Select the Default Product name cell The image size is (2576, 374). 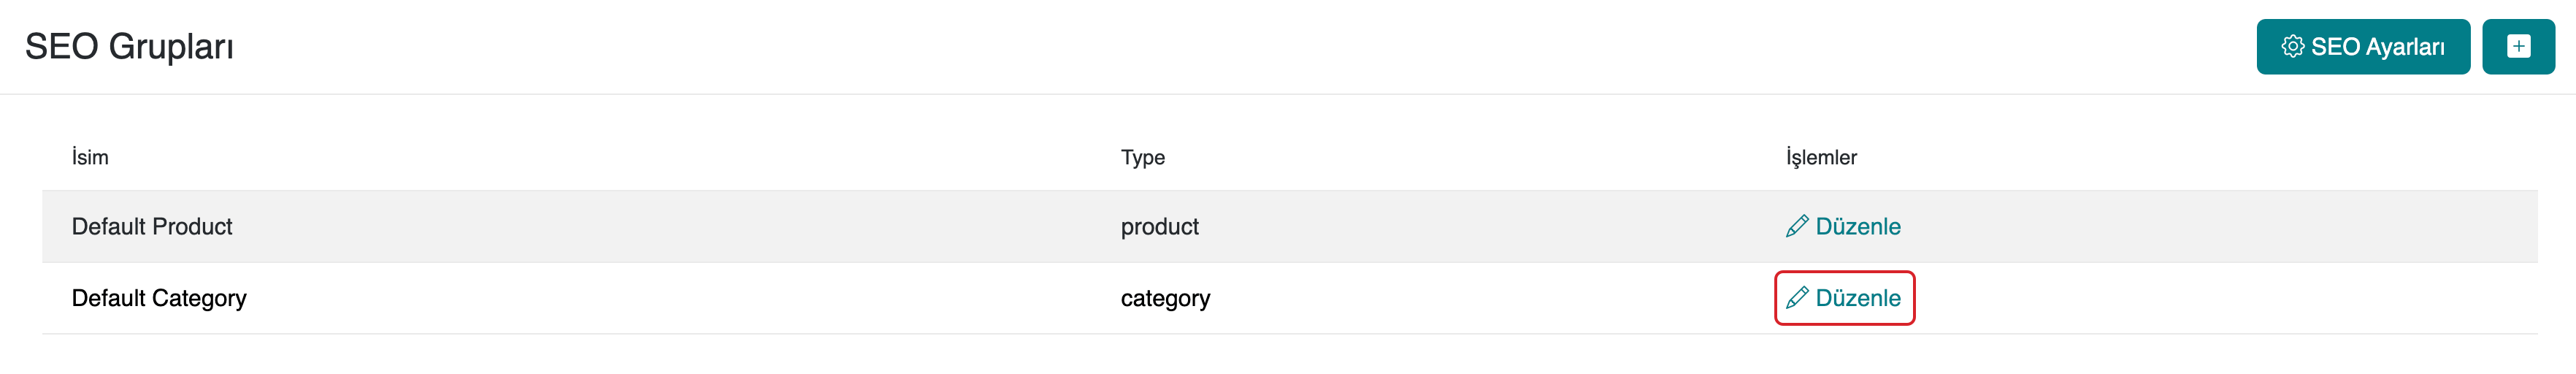pos(152,226)
